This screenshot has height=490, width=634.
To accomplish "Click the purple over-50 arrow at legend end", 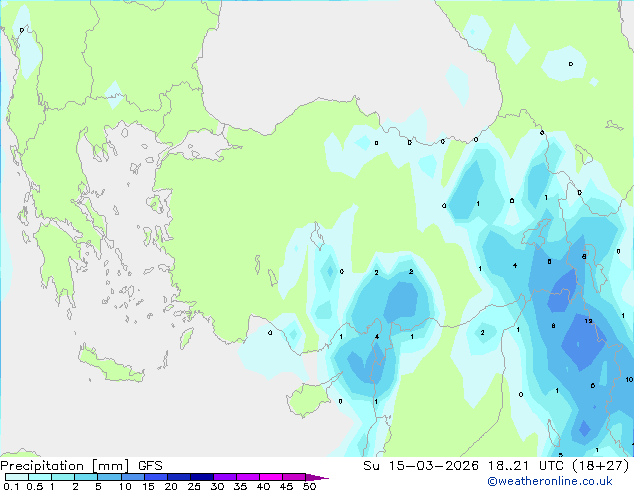I will coord(317,477).
